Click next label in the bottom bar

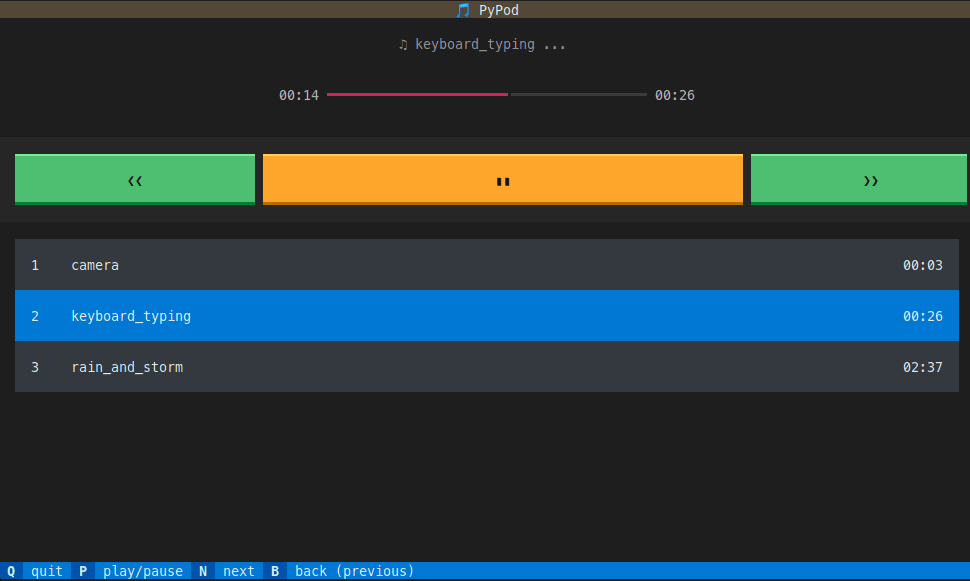238,570
